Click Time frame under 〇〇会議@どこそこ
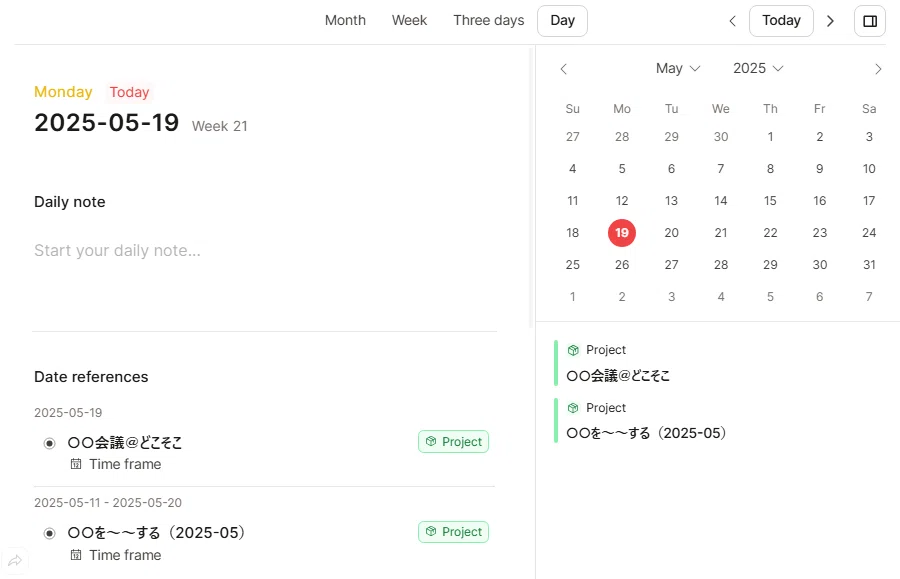The image size is (900, 579). coord(125,464)
